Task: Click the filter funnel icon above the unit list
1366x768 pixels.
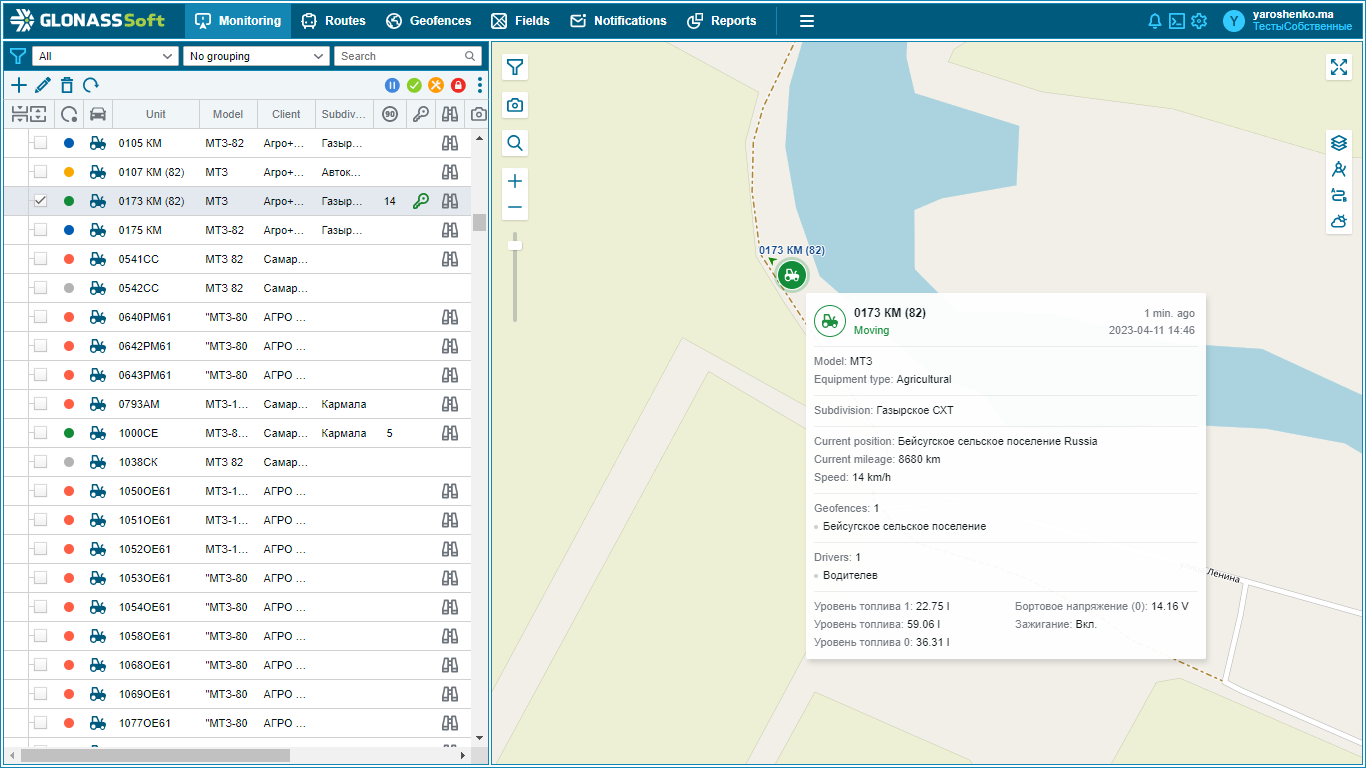Action: click(x=18, y=56)
